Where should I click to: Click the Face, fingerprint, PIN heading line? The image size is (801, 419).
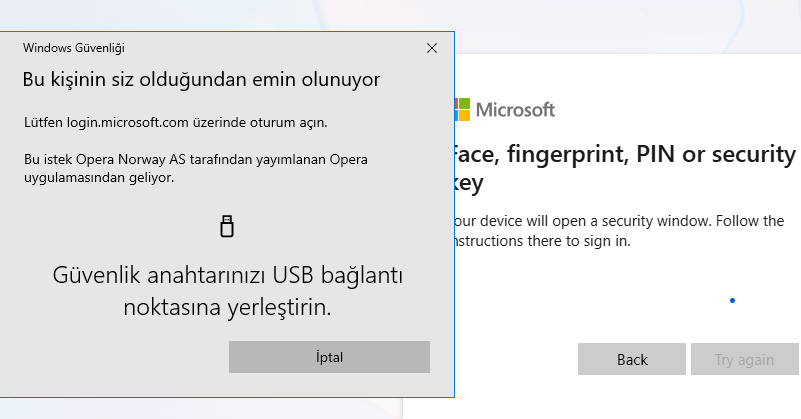click(625, 154)
